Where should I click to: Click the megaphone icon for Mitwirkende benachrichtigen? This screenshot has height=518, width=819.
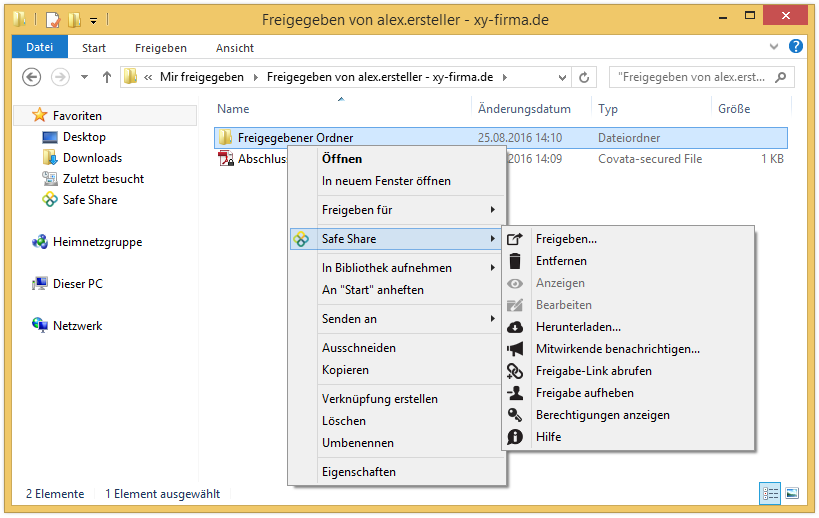[514, 349]
